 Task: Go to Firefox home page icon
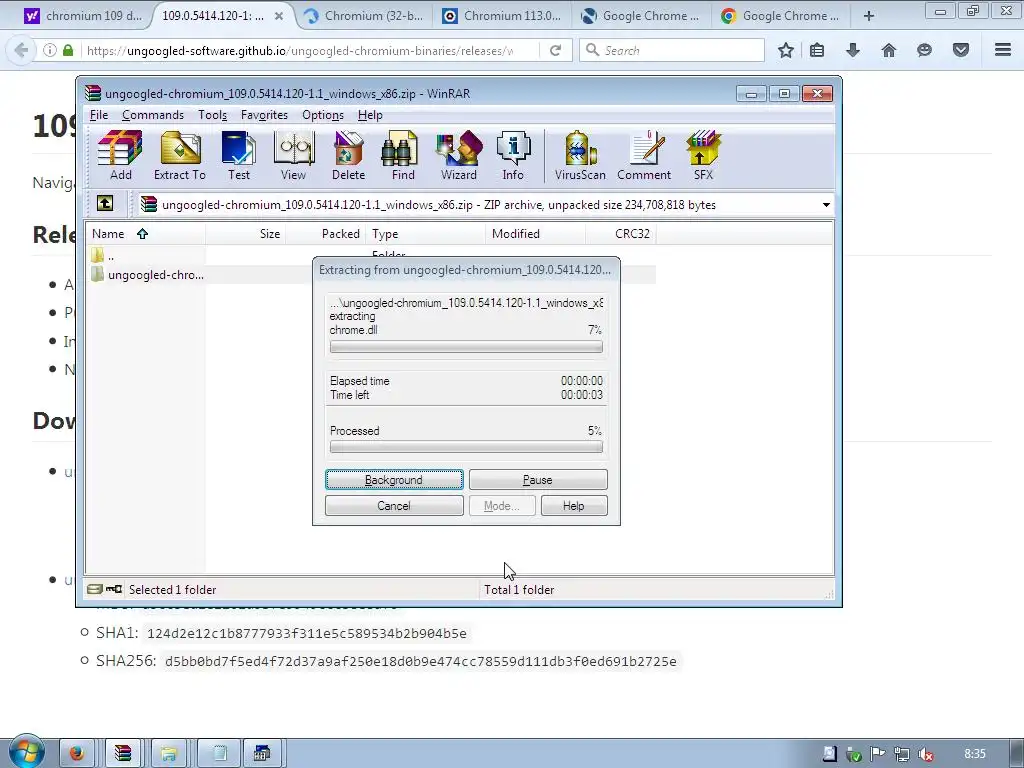click(888, 50)
